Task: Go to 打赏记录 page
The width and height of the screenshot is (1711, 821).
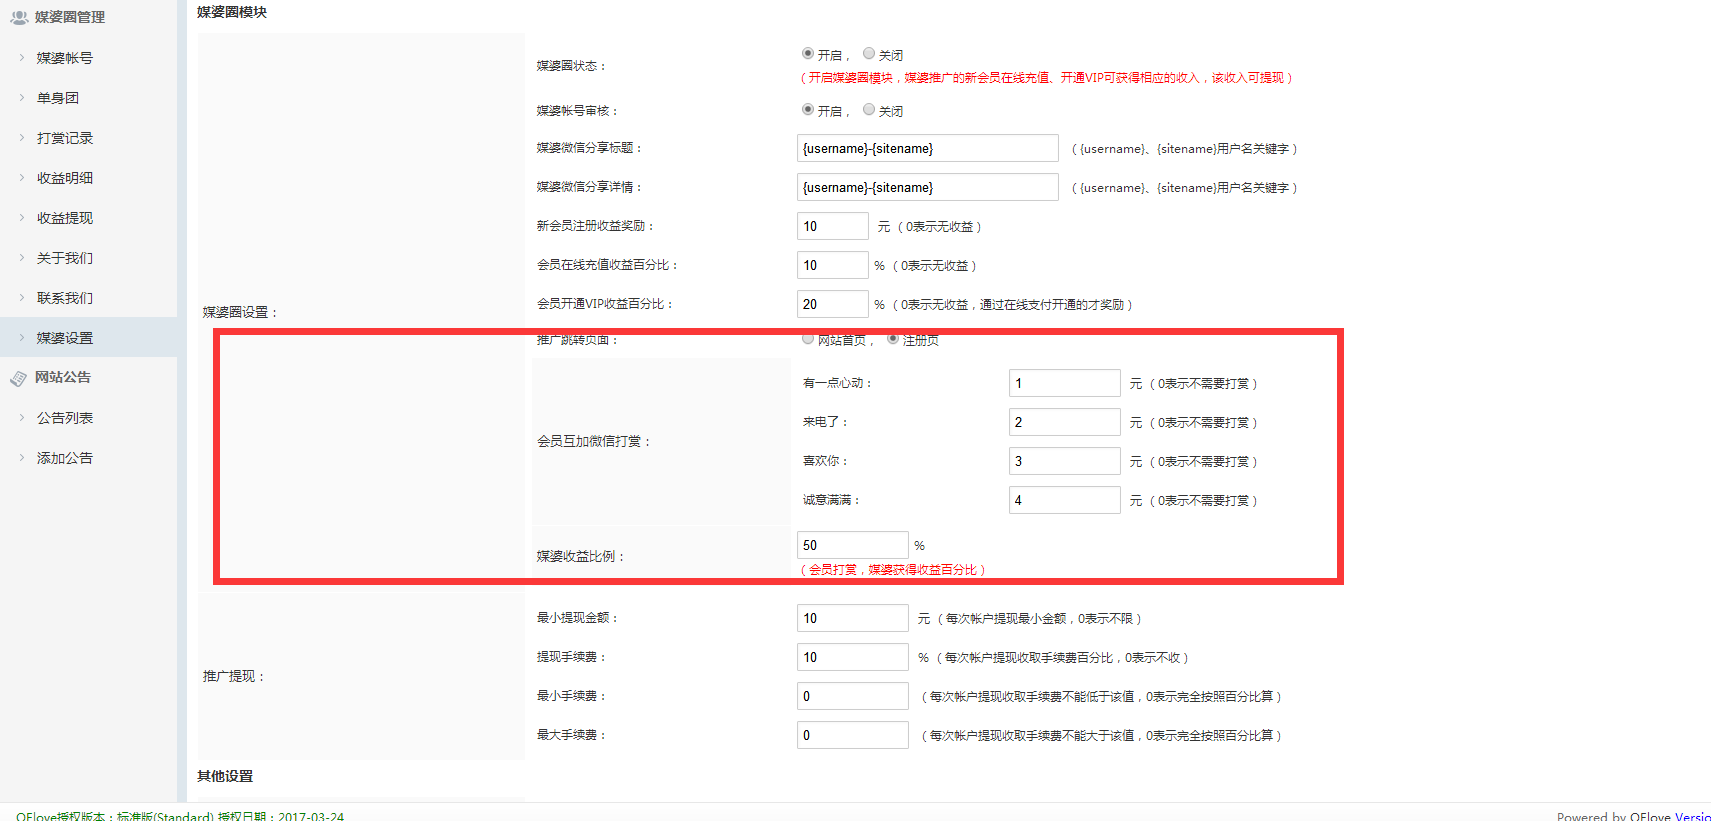Action: [x=65, y=138]
